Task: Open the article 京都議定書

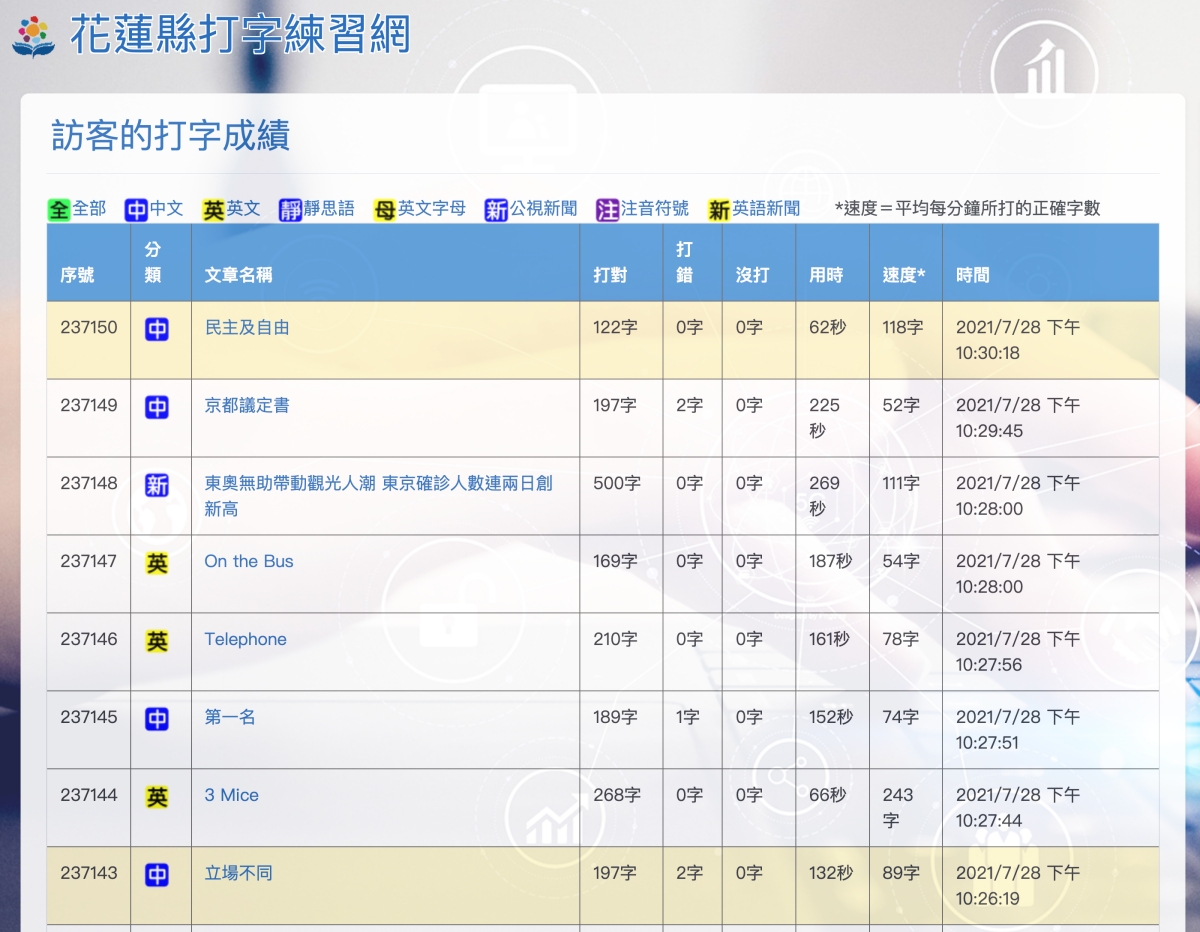Action: click(x=247, y=406)
